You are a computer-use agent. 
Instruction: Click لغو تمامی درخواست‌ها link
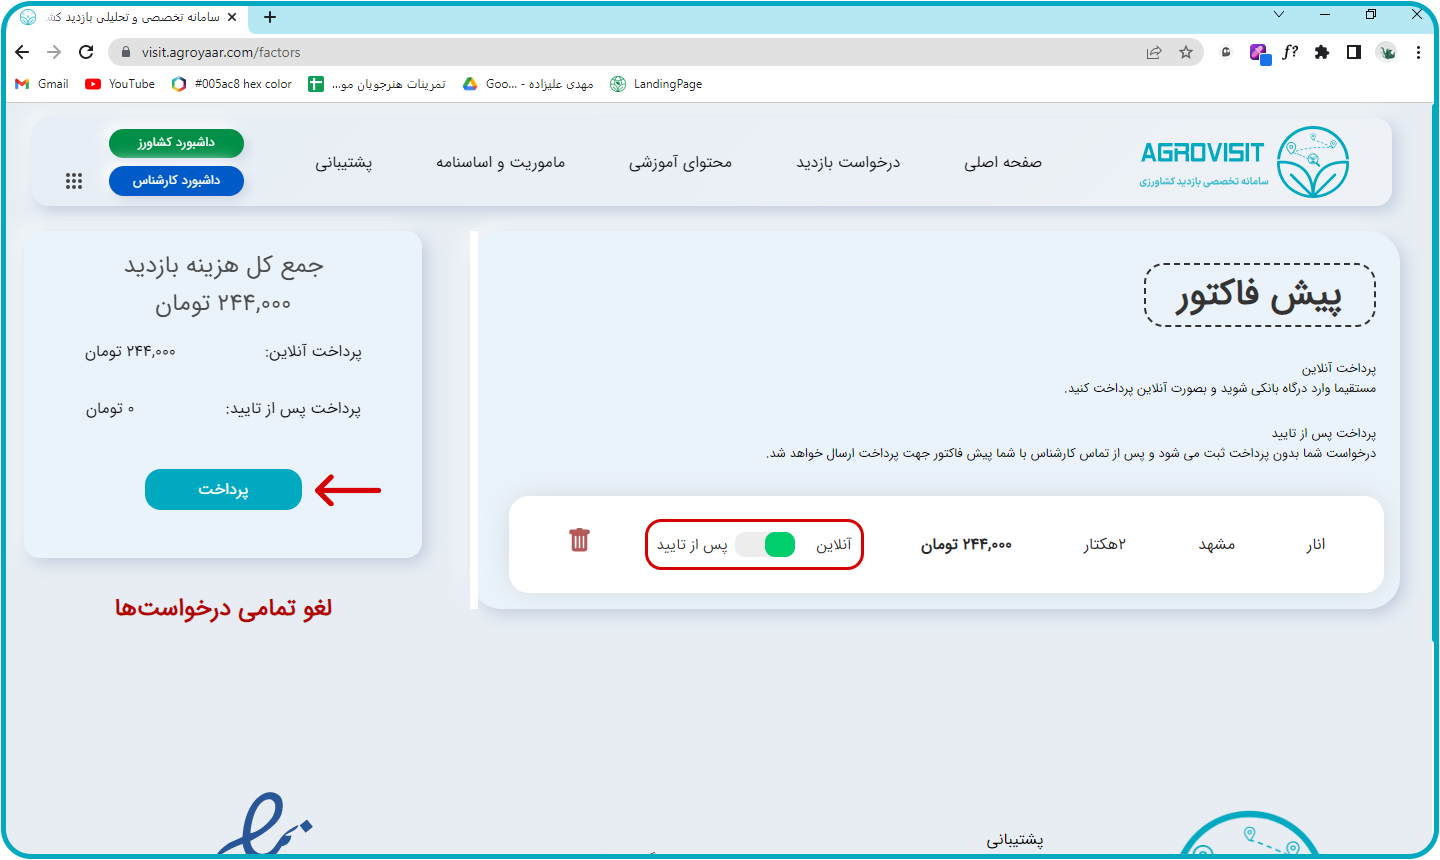(x=223, y=607)
